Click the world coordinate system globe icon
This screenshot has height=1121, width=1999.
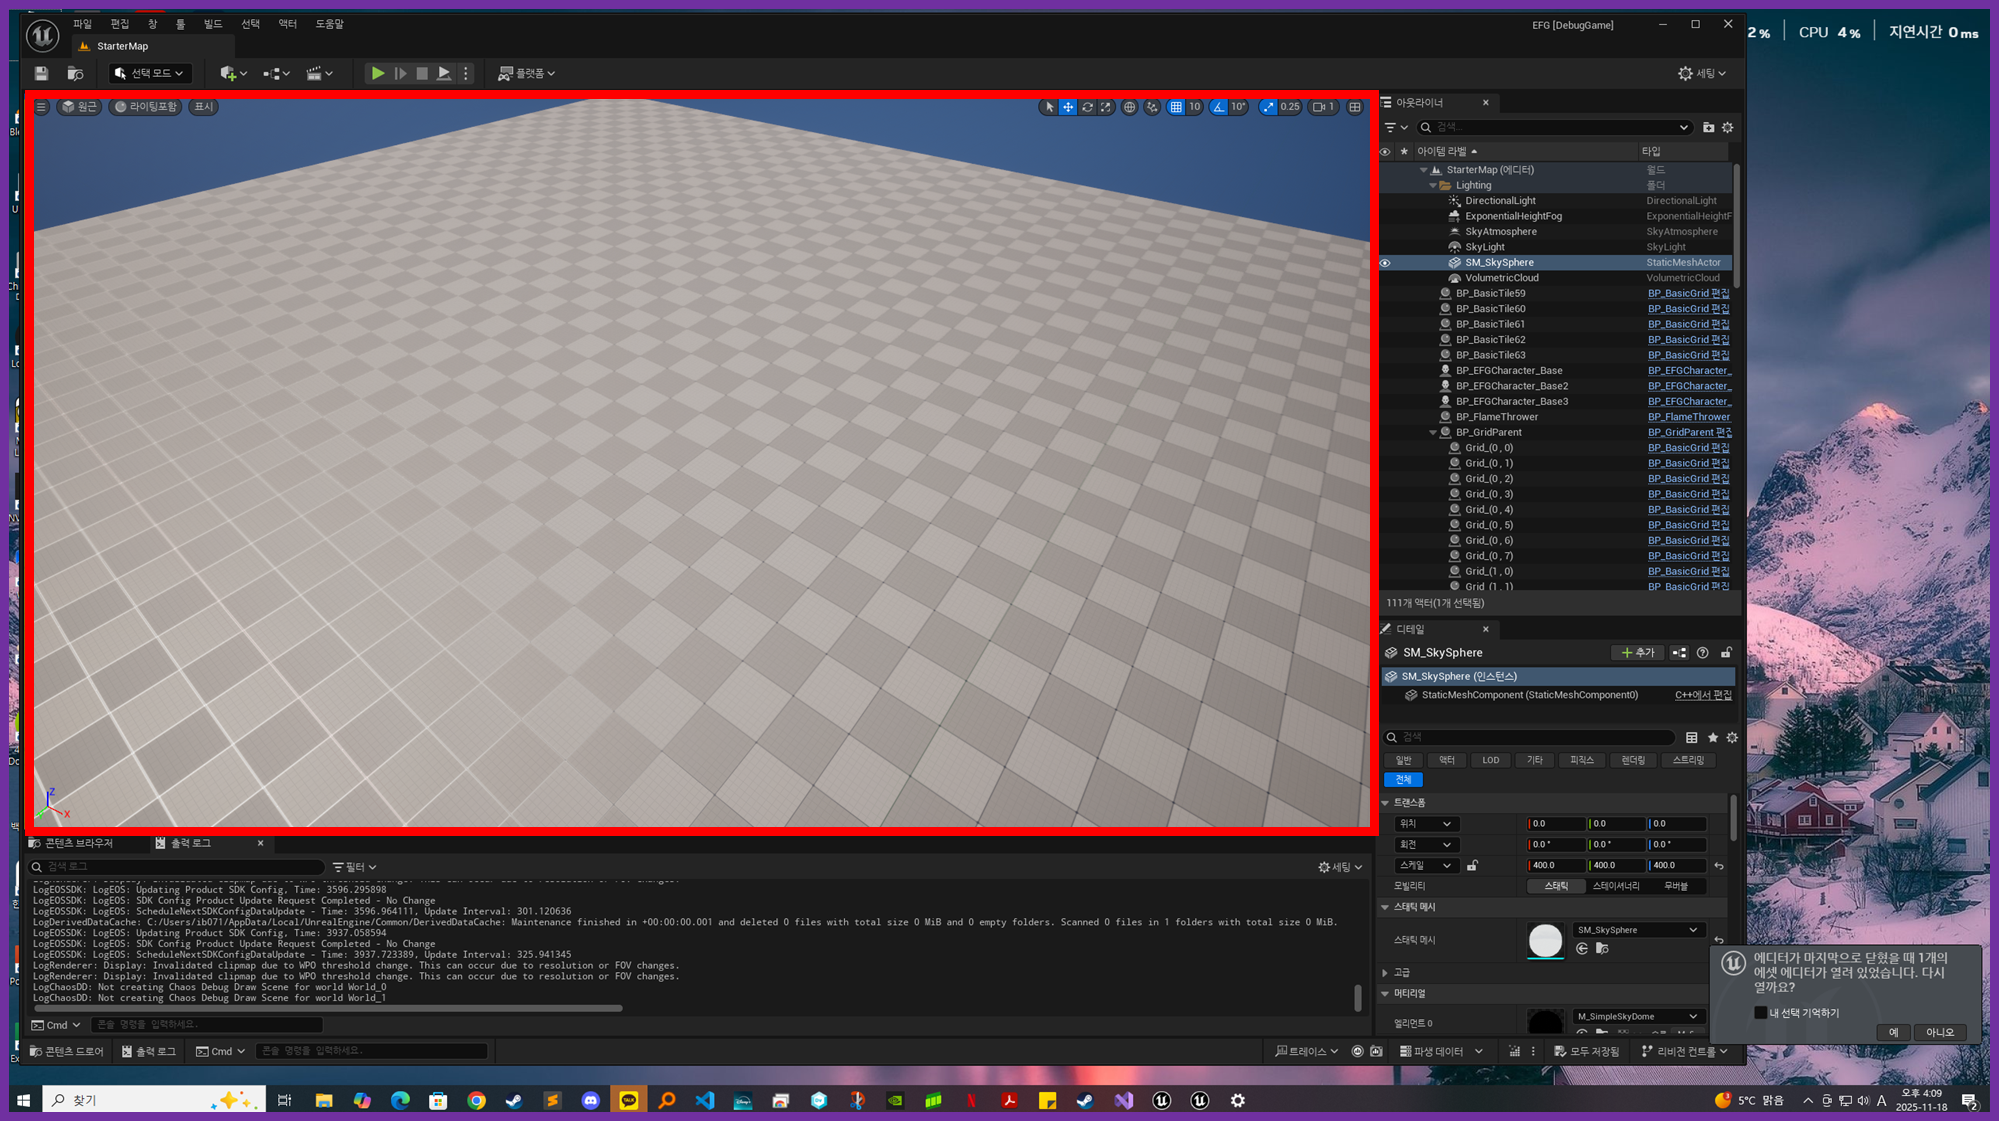[1129, 107]
